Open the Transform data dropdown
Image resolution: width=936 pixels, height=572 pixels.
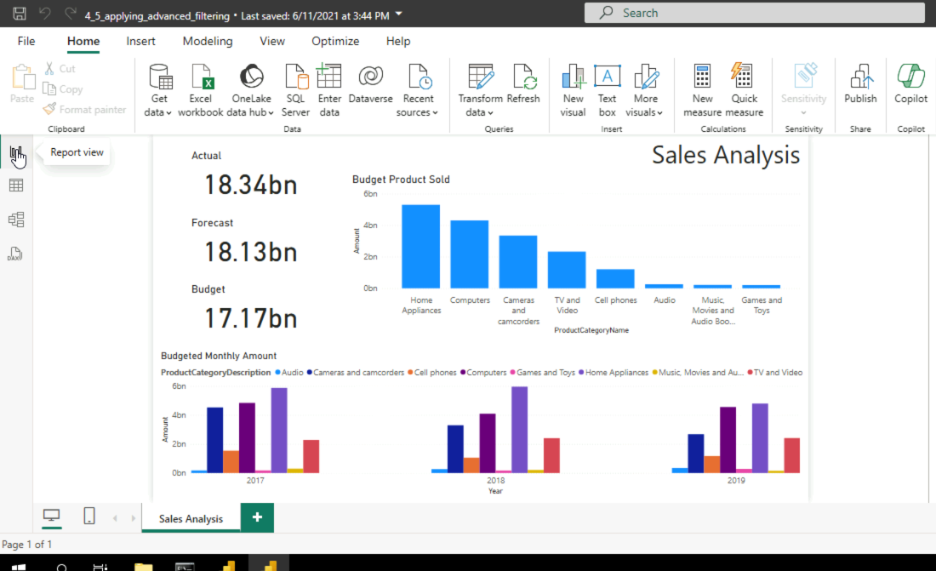coord(481,90)
